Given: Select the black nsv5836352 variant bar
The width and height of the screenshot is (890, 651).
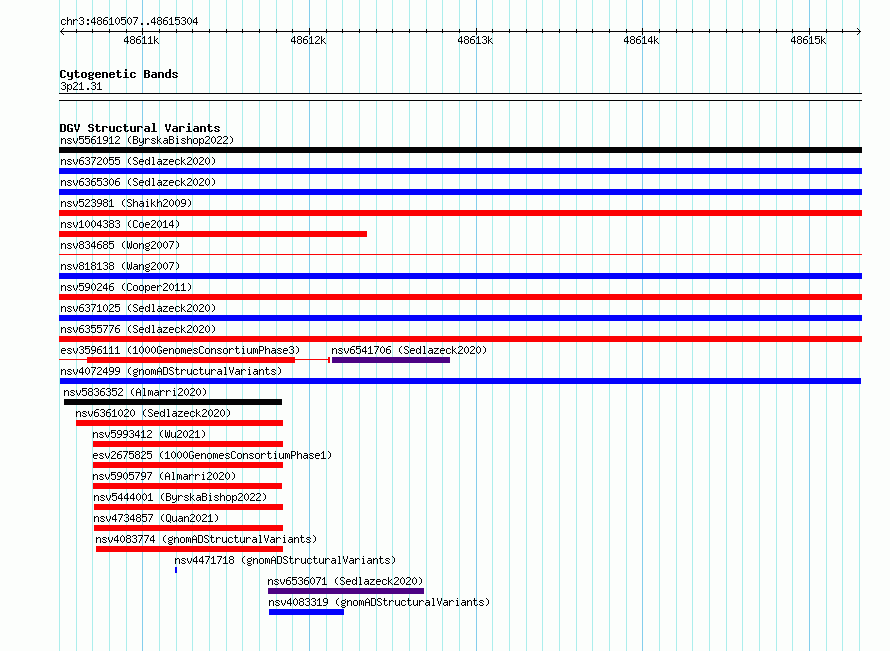Looking at the screenshot, I should coord(173,402).
